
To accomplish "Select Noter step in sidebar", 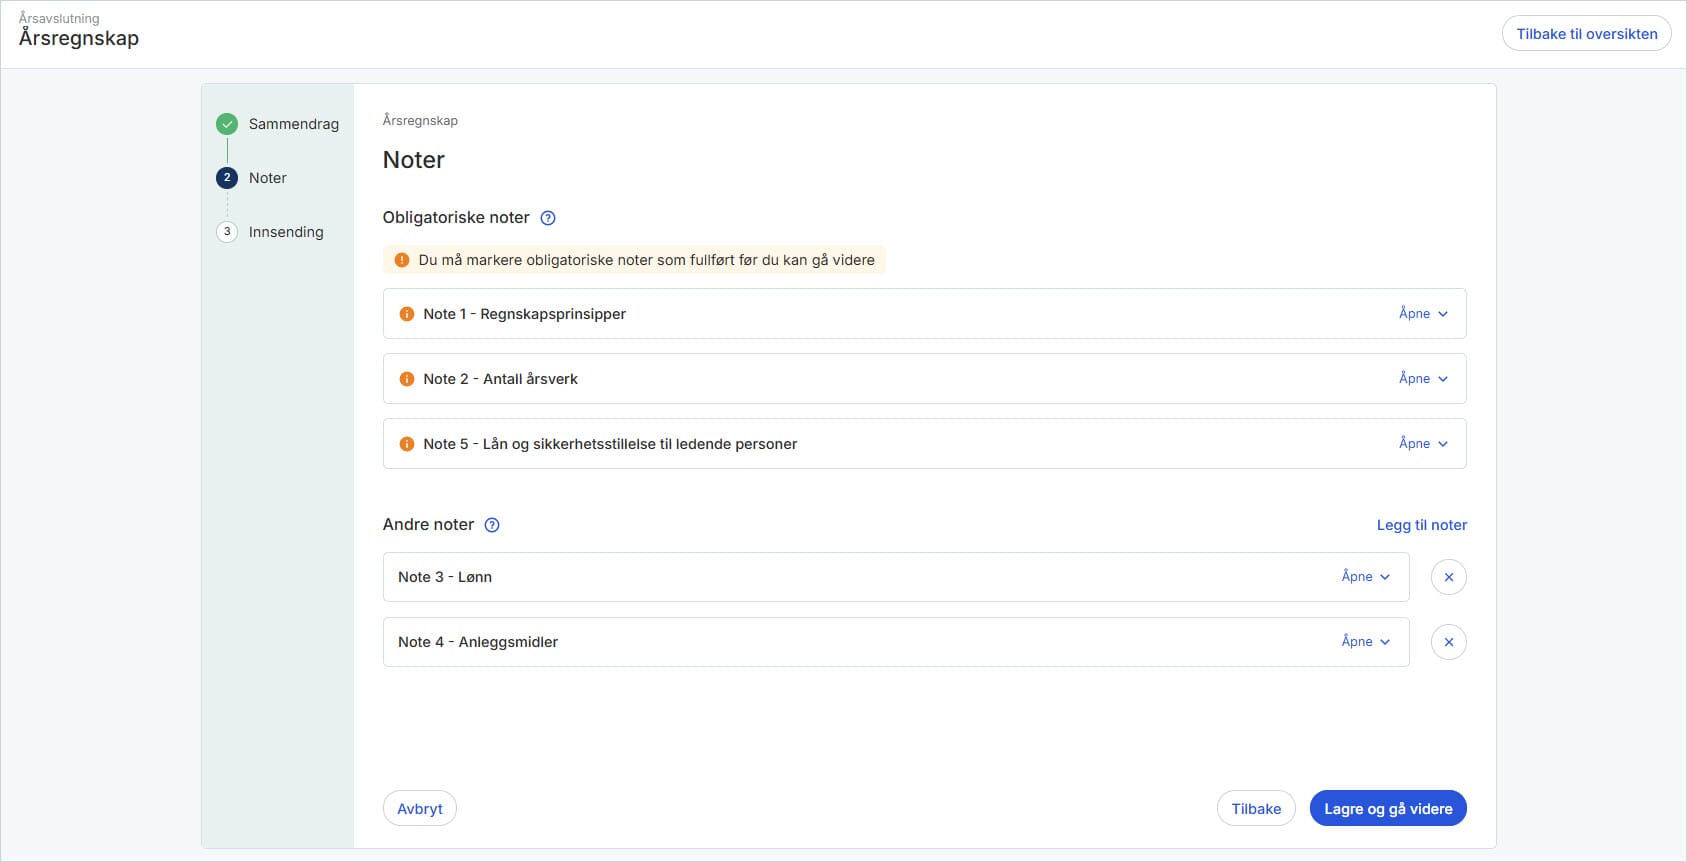I will coord(267,178).
